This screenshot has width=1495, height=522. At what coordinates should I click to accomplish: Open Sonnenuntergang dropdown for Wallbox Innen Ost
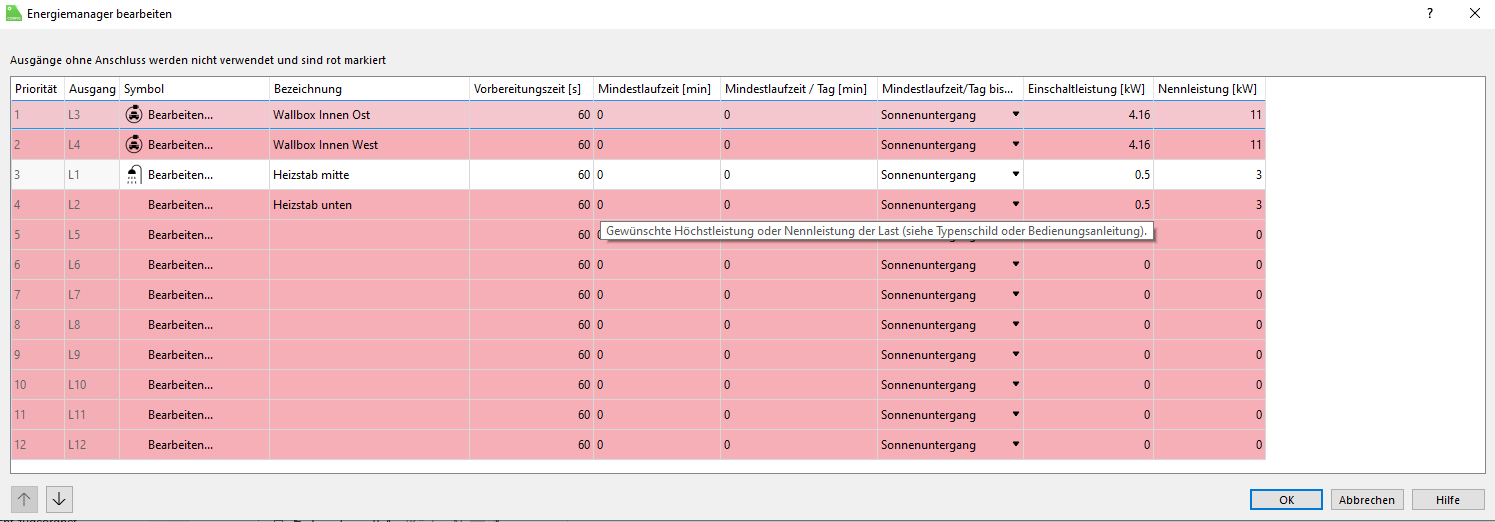(x=1015, y=115)
